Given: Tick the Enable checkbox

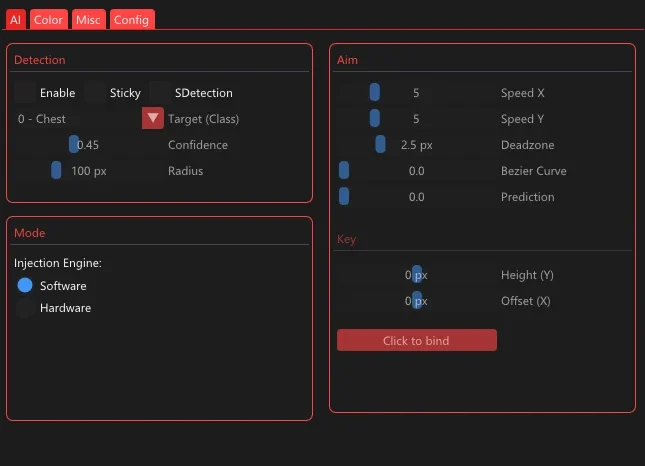Looking at the screenshot, I should (x=25, y=93).
